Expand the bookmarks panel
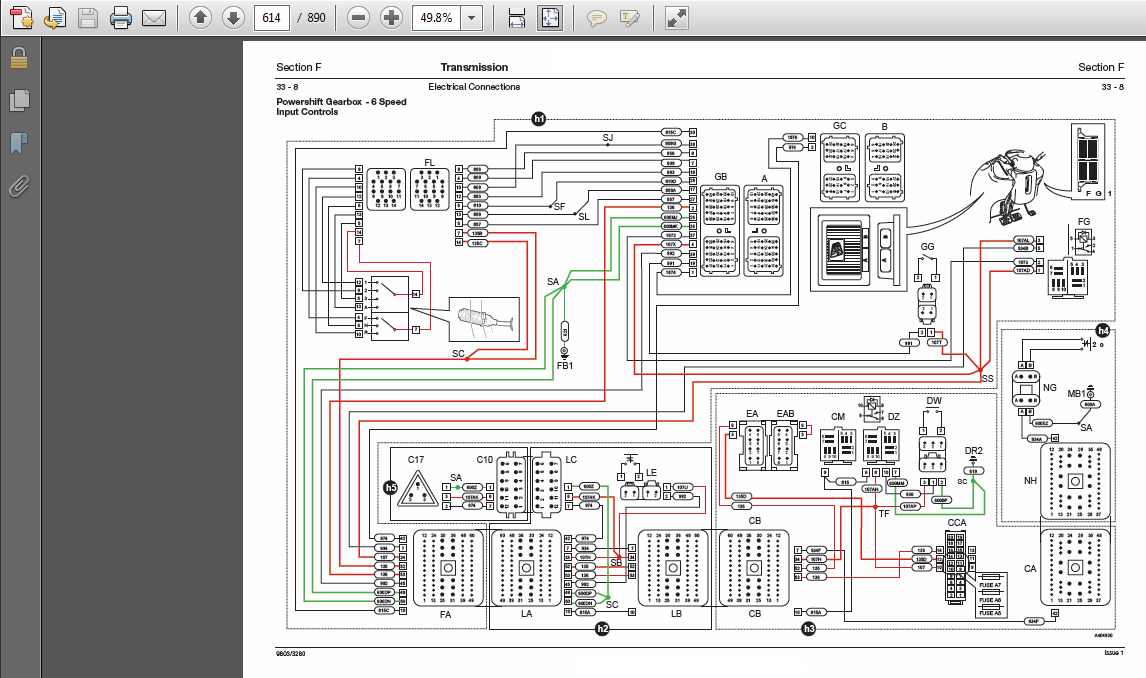The image size is (1146, 678). (x=19, y=143)
